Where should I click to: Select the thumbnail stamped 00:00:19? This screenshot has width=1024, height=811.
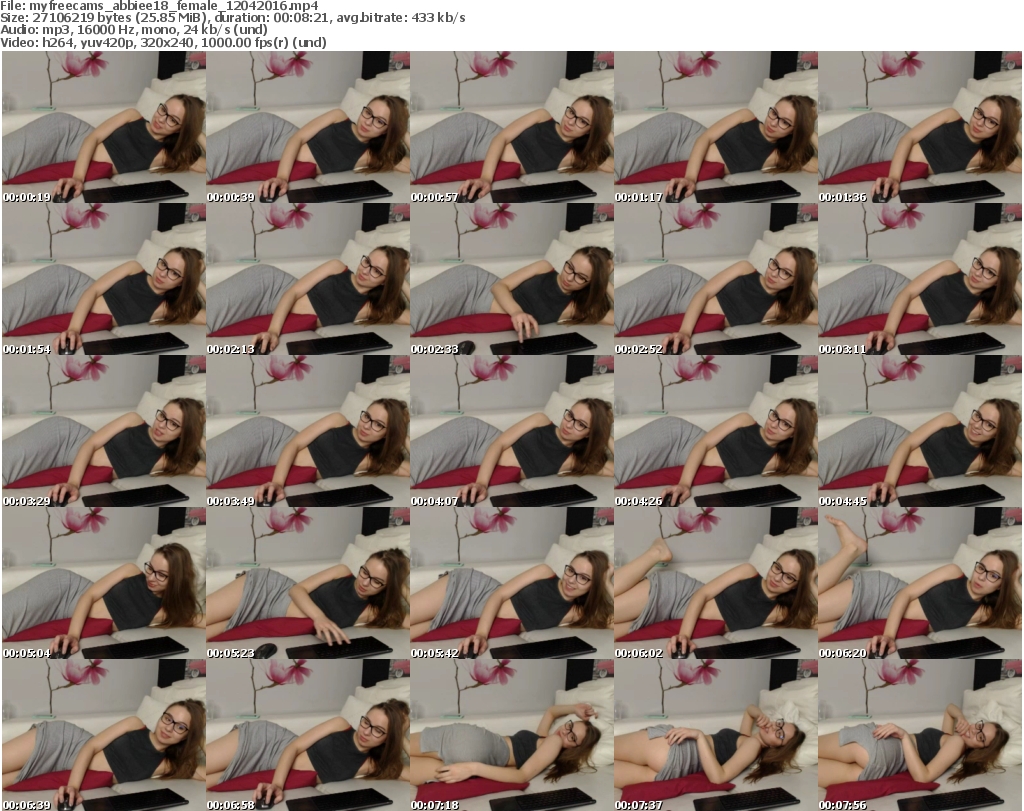[x=104, y=127]
